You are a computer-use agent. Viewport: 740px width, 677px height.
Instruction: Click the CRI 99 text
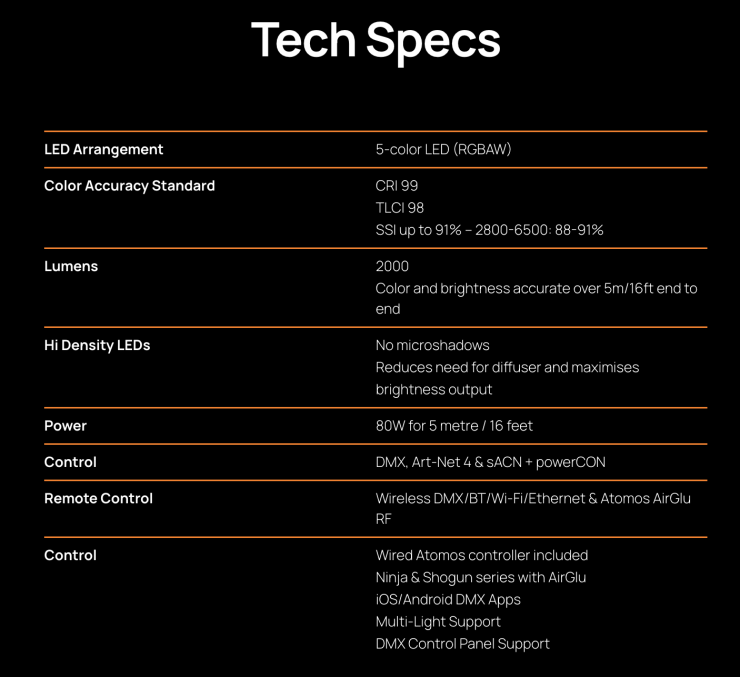tap(397, 186)
